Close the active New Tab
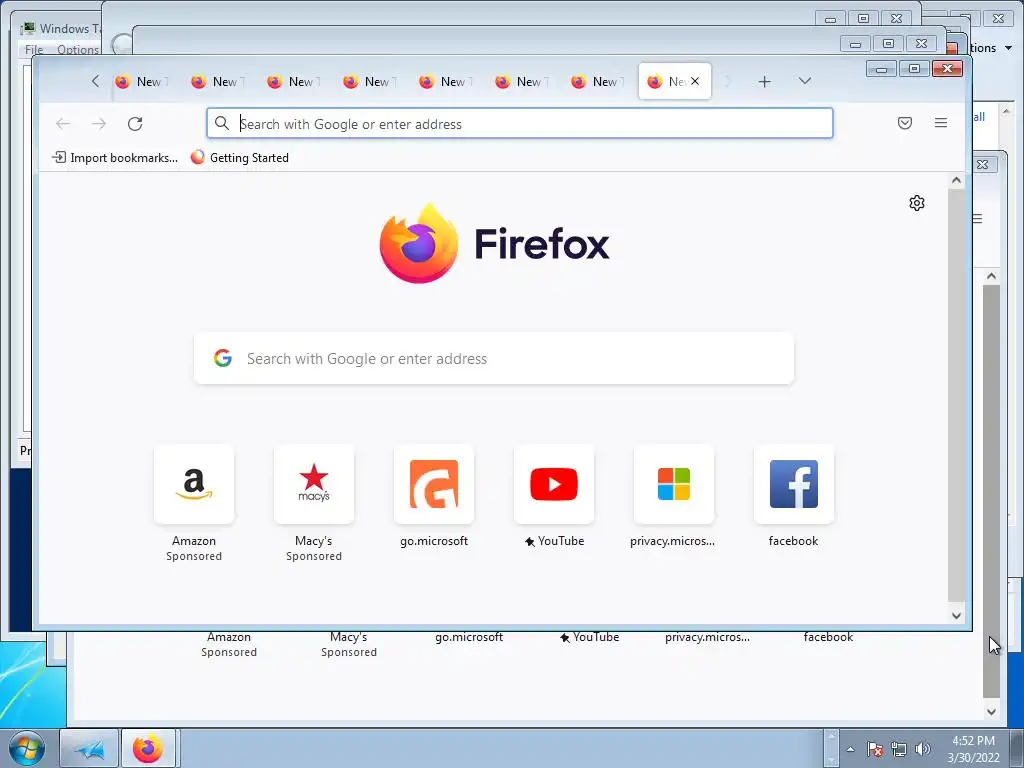This screenshot has width=1024, height=768. [x=695, y=81]
